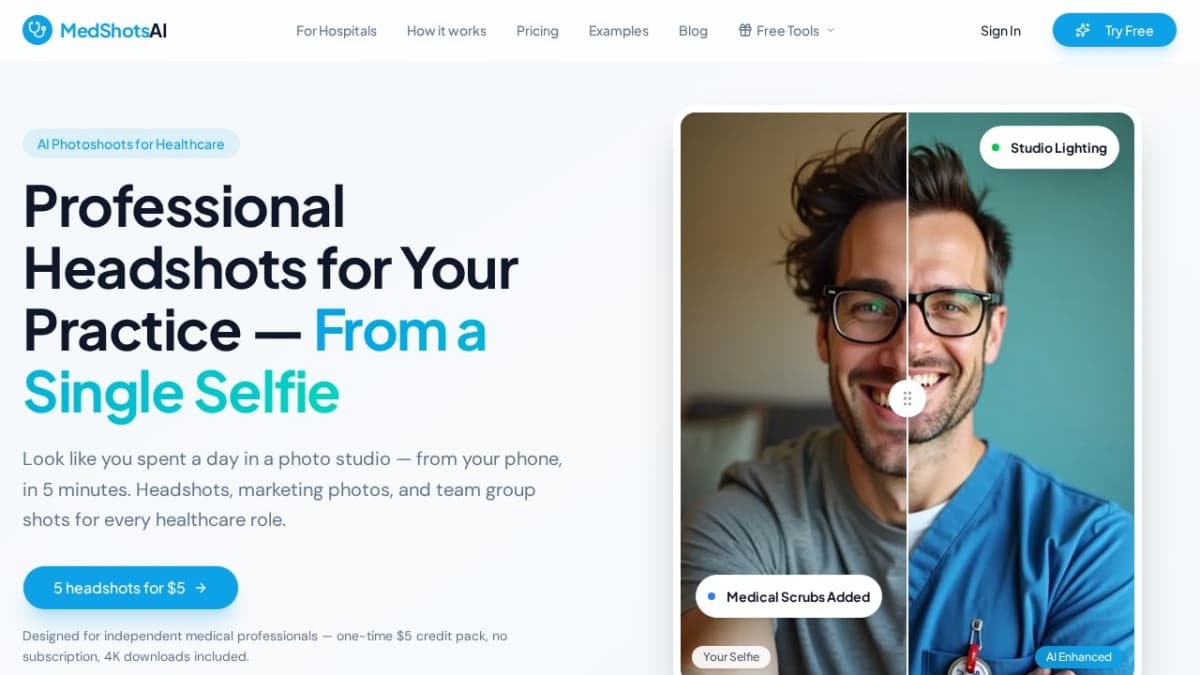The image size is (1200, 675).
Task: Go to the Pricing page
Action: 537,30
